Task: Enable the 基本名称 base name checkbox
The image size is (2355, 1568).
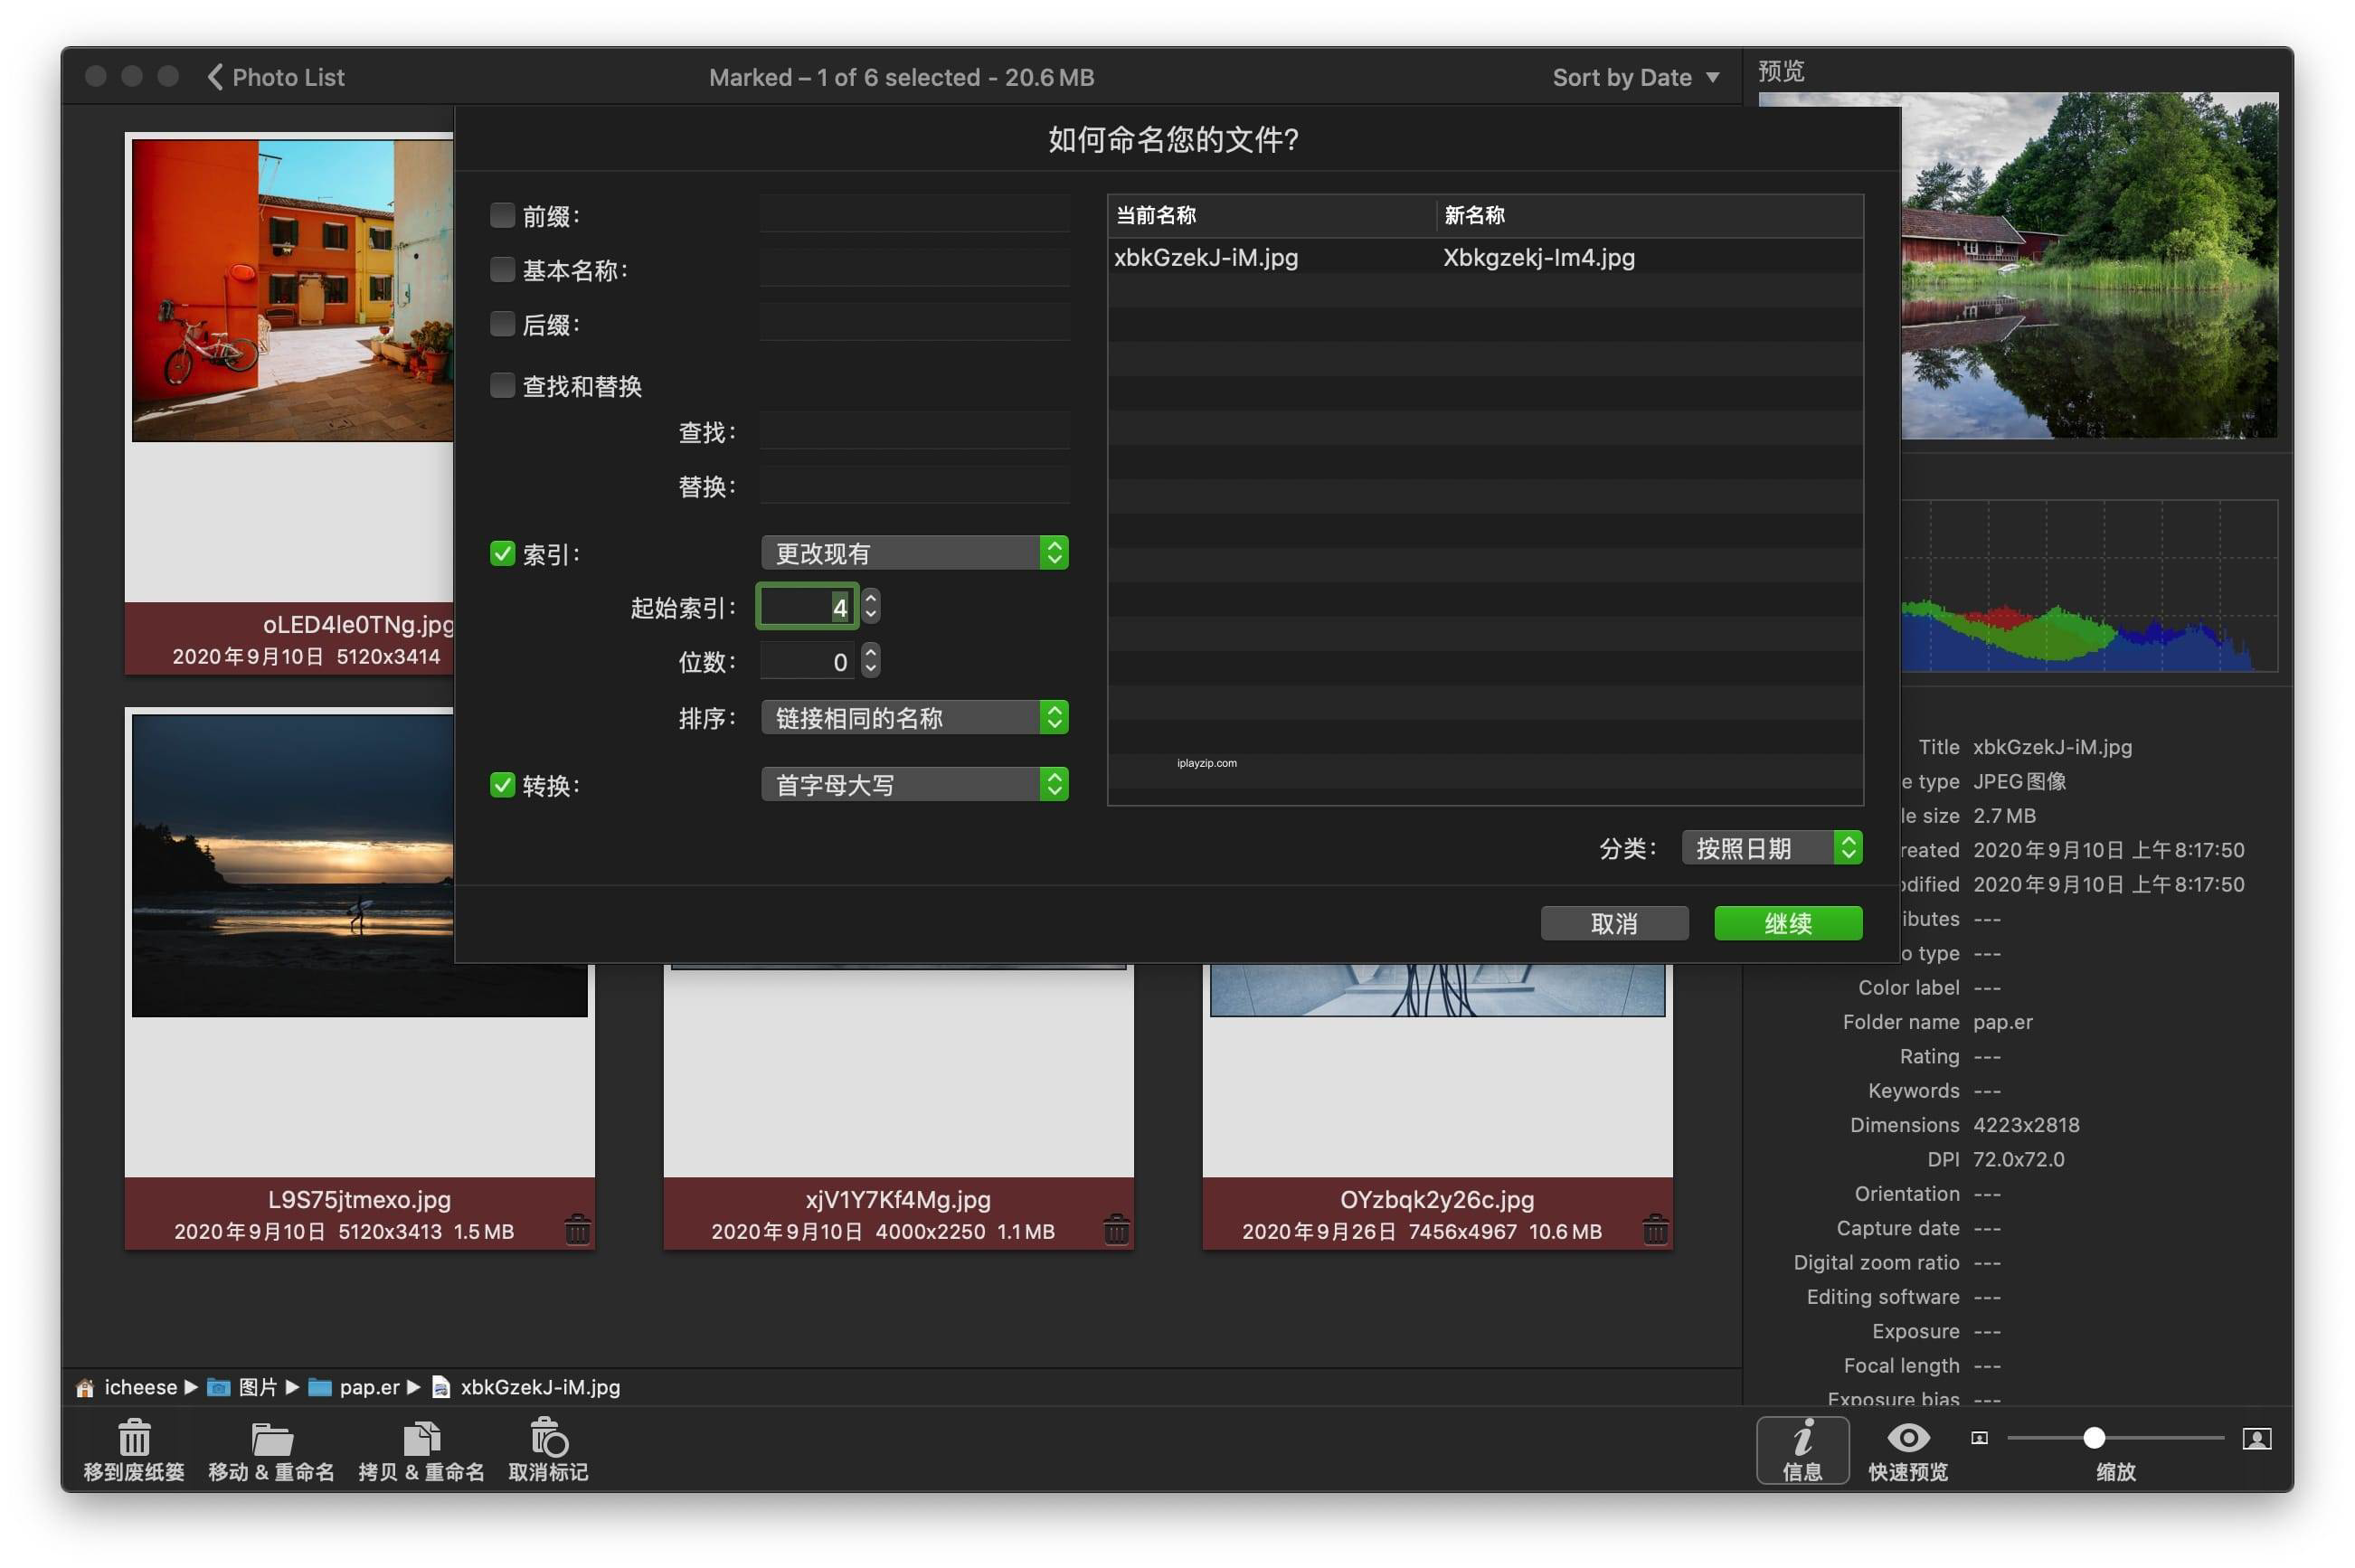Action: [x=502, y=269]
